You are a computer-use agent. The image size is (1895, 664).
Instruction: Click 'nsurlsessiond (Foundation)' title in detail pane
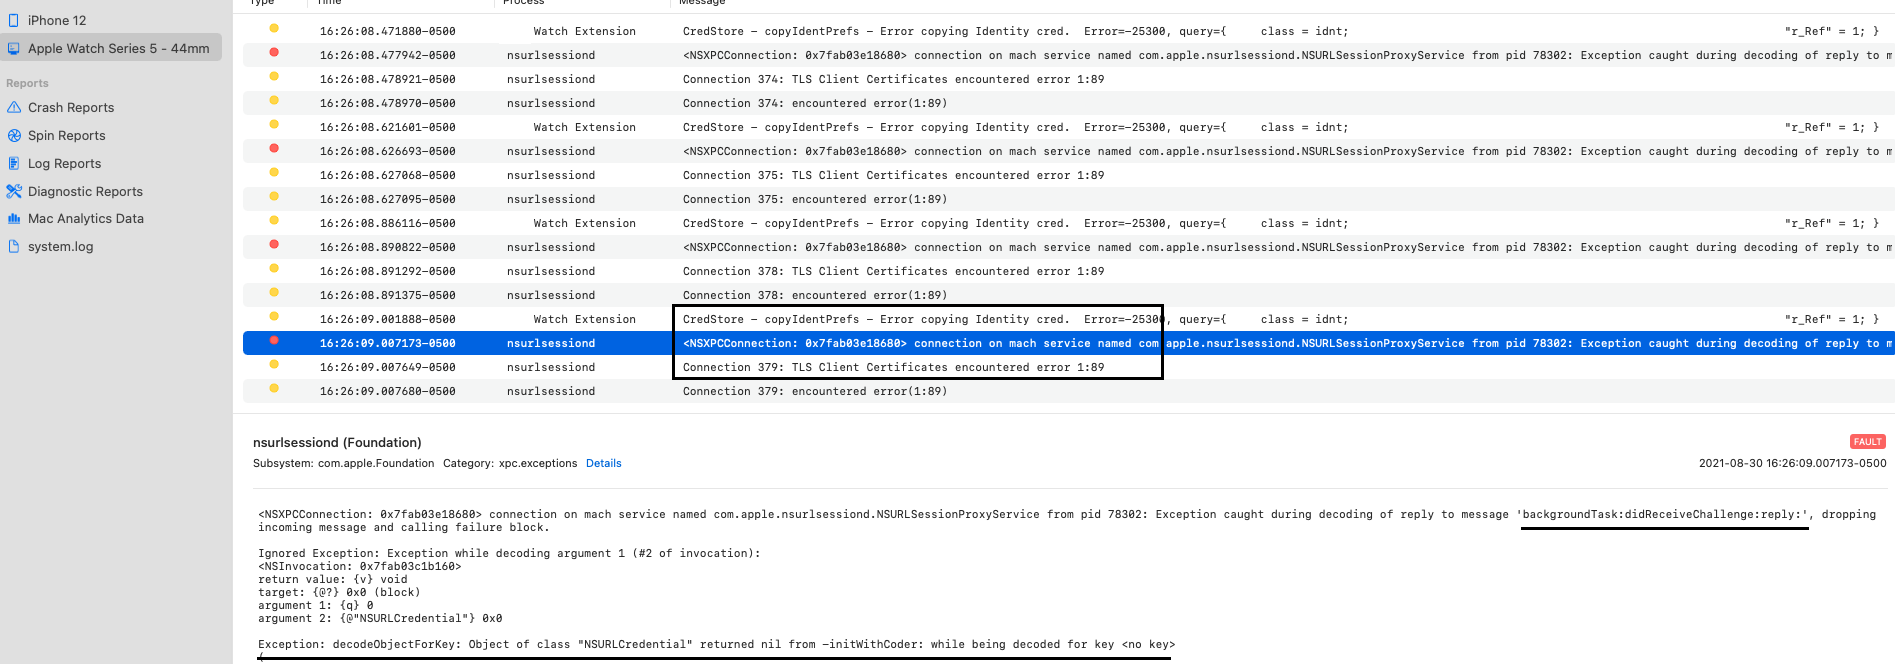coord(337,442)
